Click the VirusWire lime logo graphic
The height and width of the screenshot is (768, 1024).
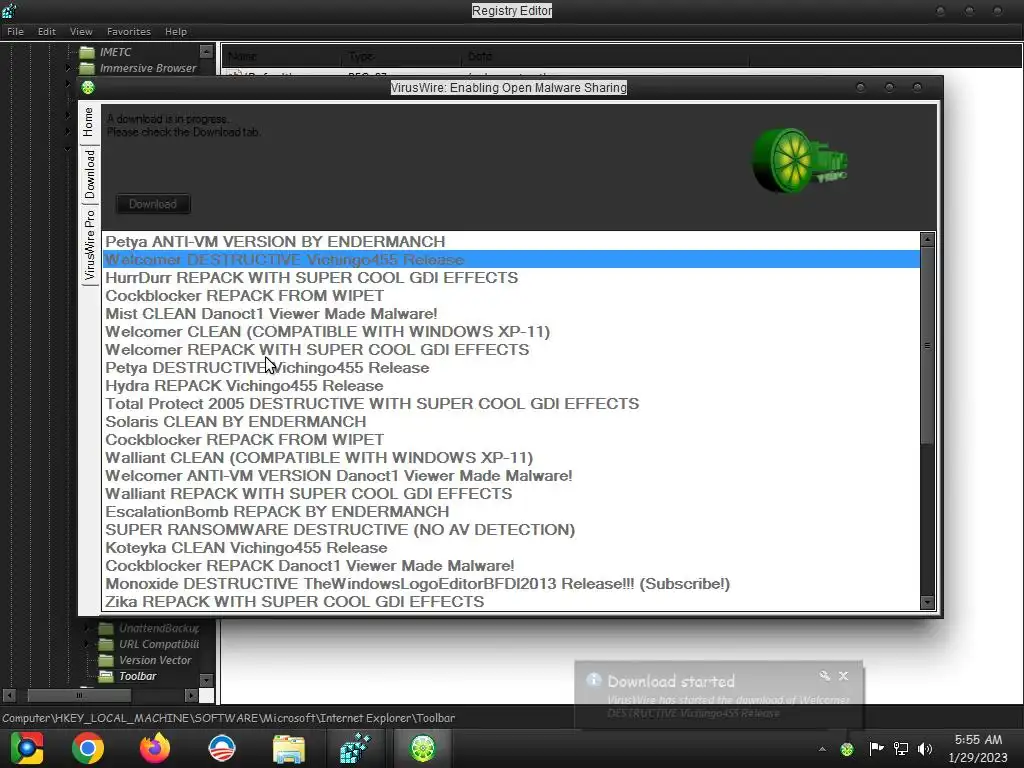(799, 161)
